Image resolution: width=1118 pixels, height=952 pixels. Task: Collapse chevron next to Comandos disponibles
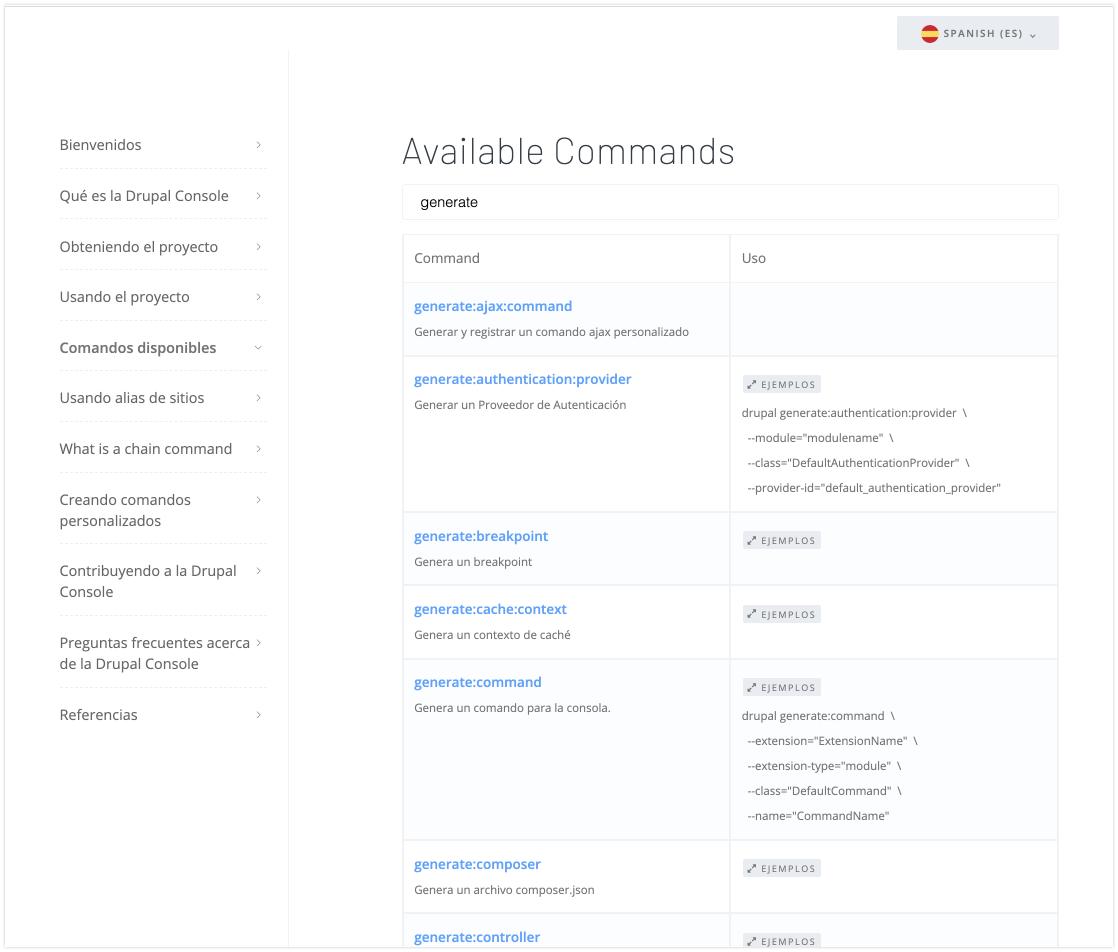pyautogui.click(x=258, y=347)
